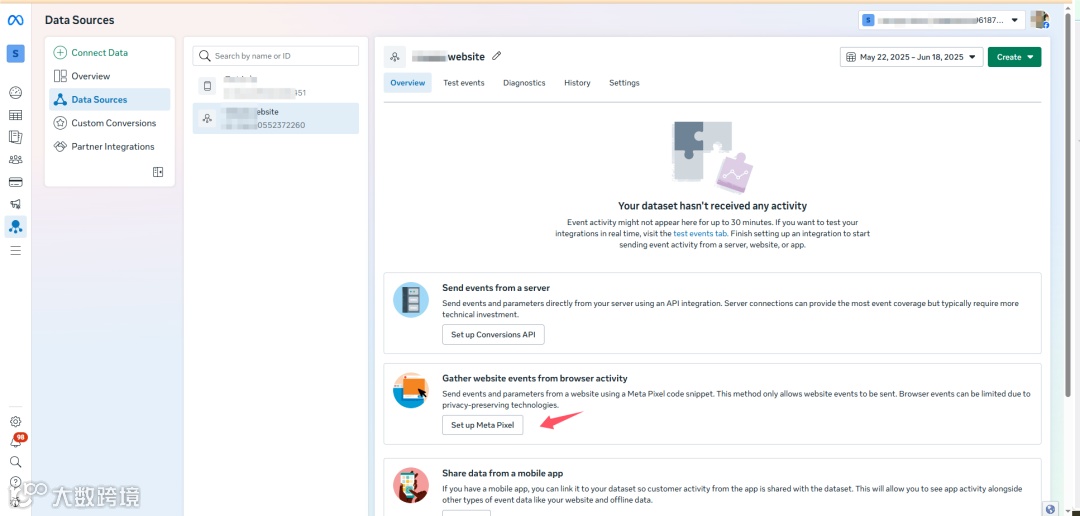Expand the green Create dropdown
The height and width of the screenshot is (516, 1080).
point(1014,57)
